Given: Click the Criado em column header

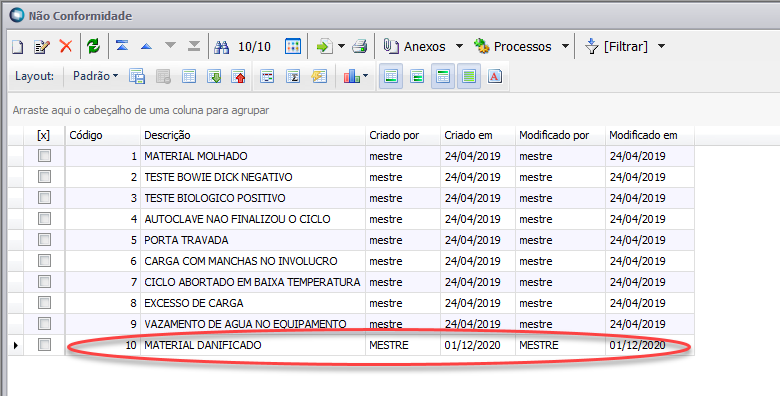Looking at the screenshot, I should [x=478, y=135].
